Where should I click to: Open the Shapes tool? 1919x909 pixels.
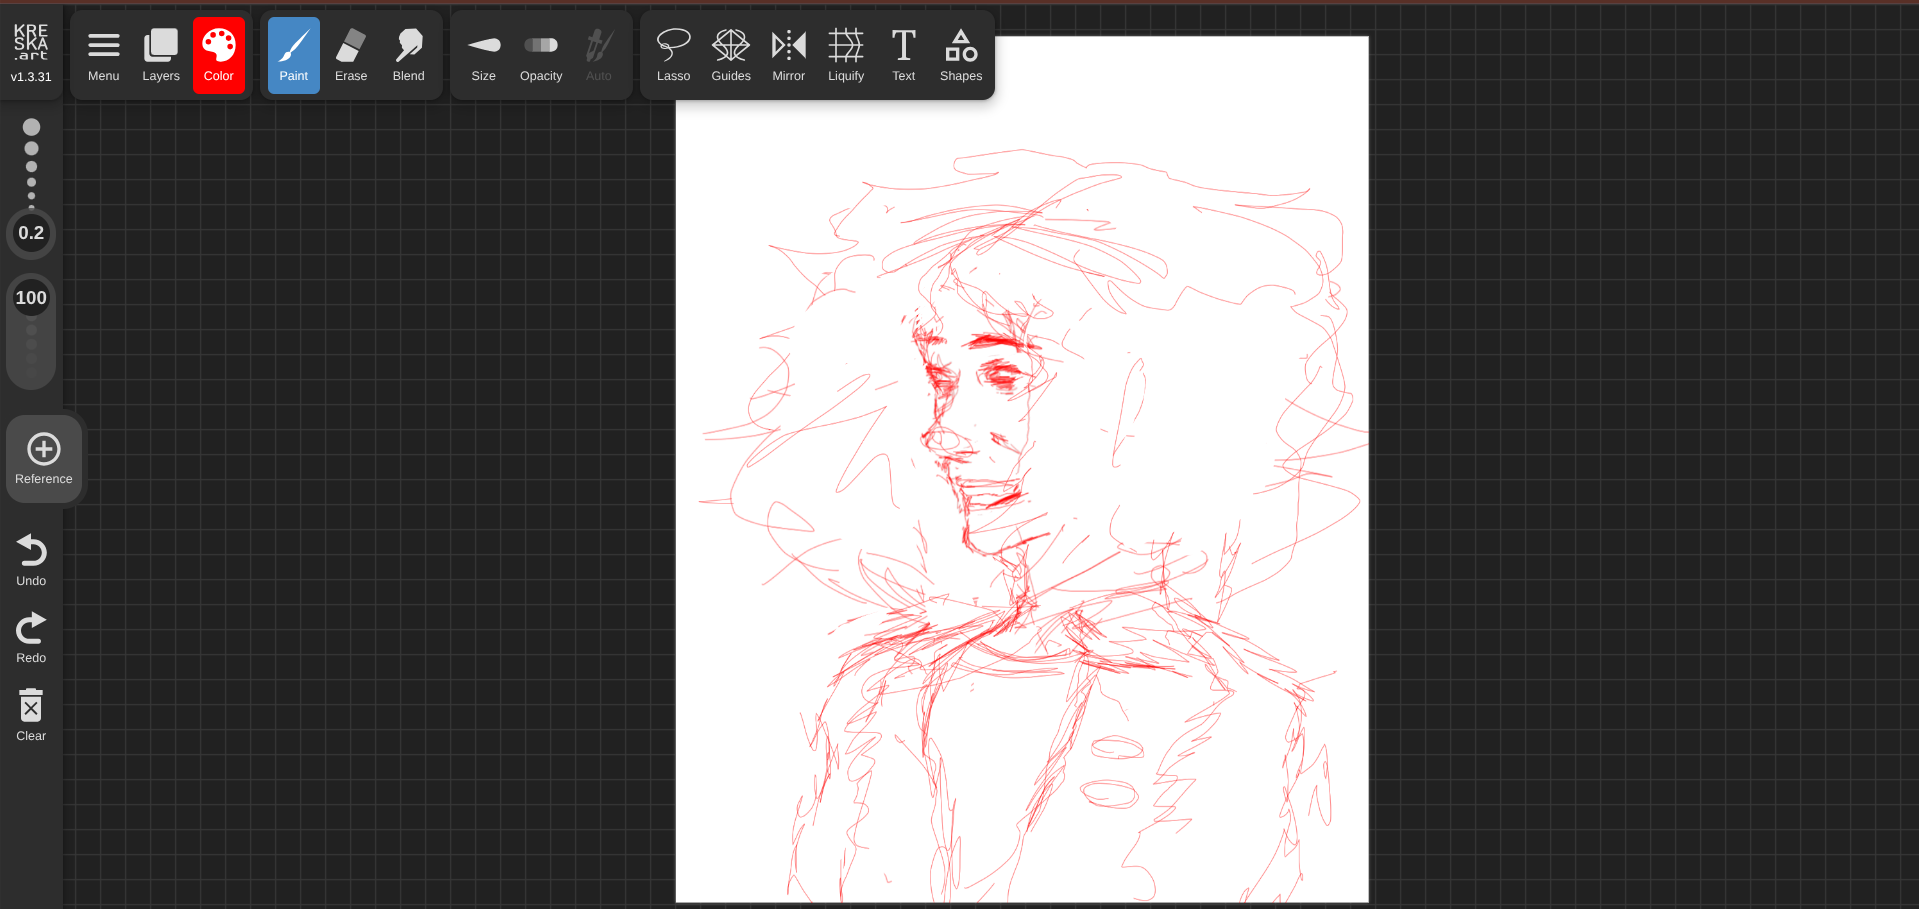coord(961,56)
